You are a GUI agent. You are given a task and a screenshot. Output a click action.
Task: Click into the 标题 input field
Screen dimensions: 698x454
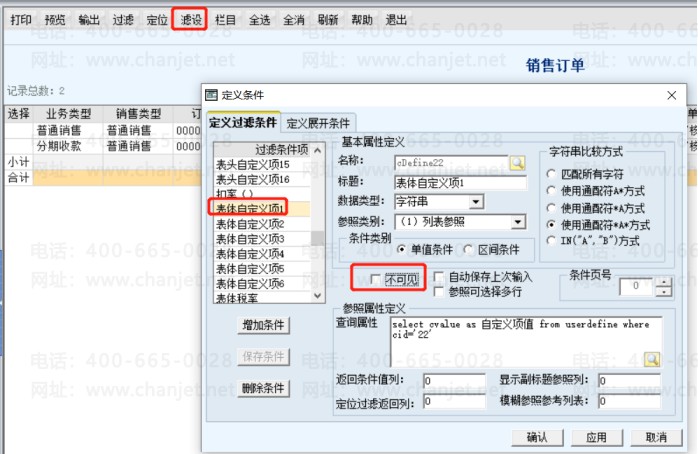[460, 183]
